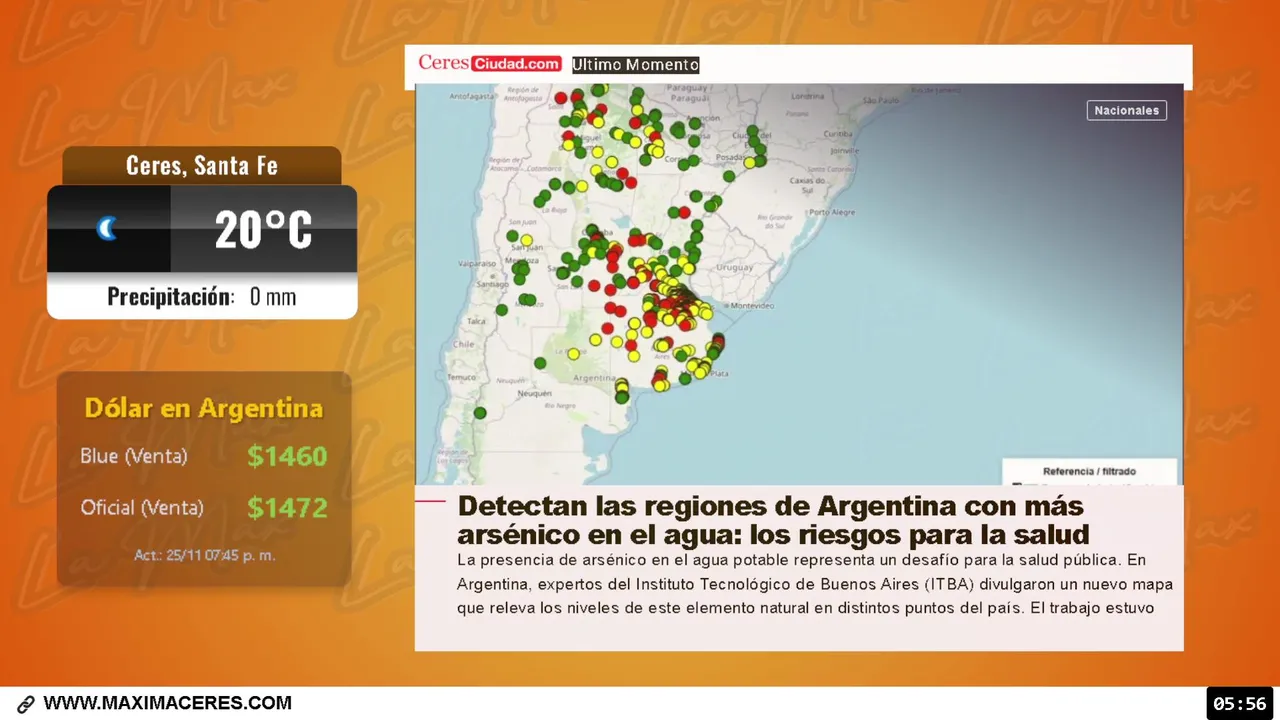The width and height of the screenshot is (1280, 720).
Task: Click the arsenic map image
Action: coord(799,285)
